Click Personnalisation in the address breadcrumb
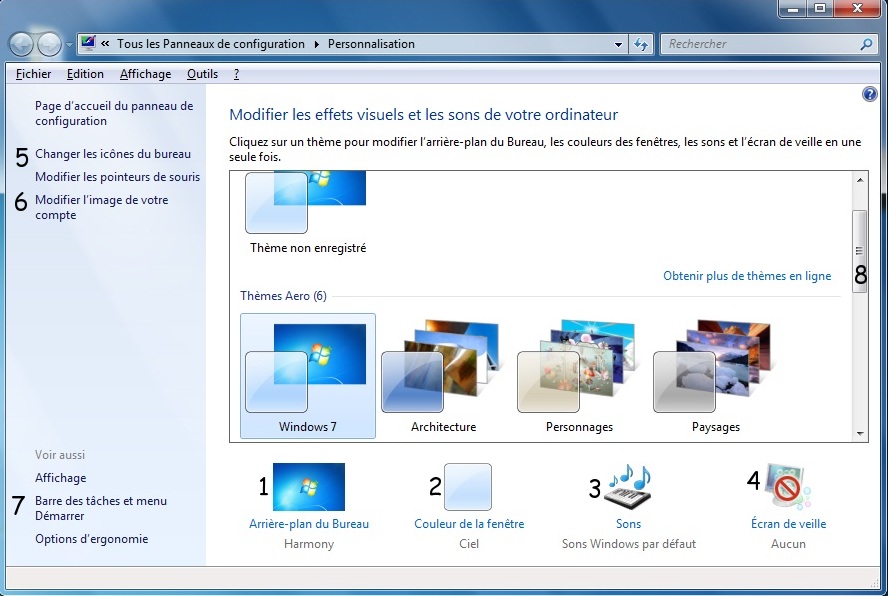This screenshot has height=596, width=889. click(371, 44)
